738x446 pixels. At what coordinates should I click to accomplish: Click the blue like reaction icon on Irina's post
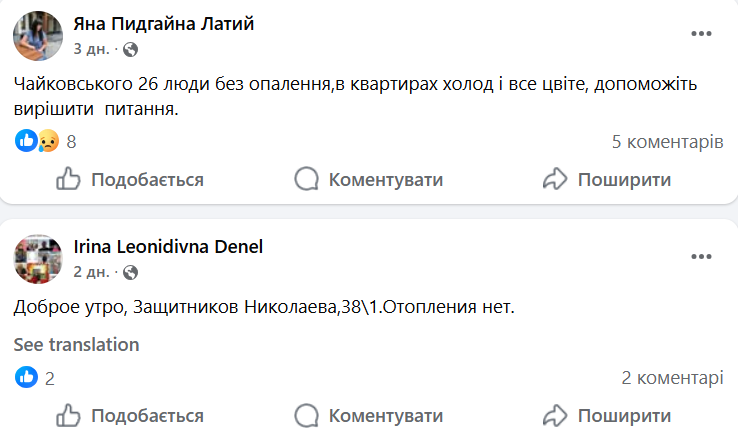click(x=27, y=378)
